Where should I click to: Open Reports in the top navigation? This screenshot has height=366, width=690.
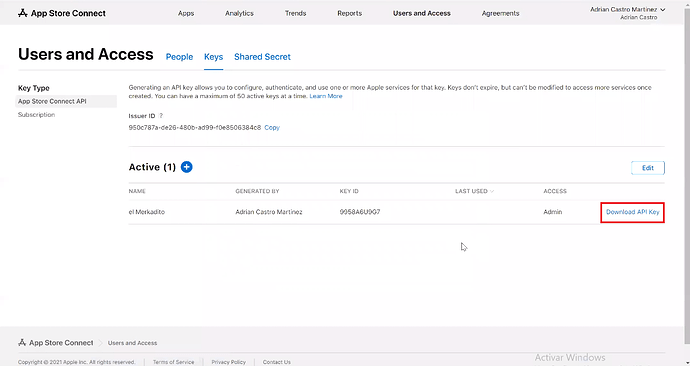tap(349, 13)
